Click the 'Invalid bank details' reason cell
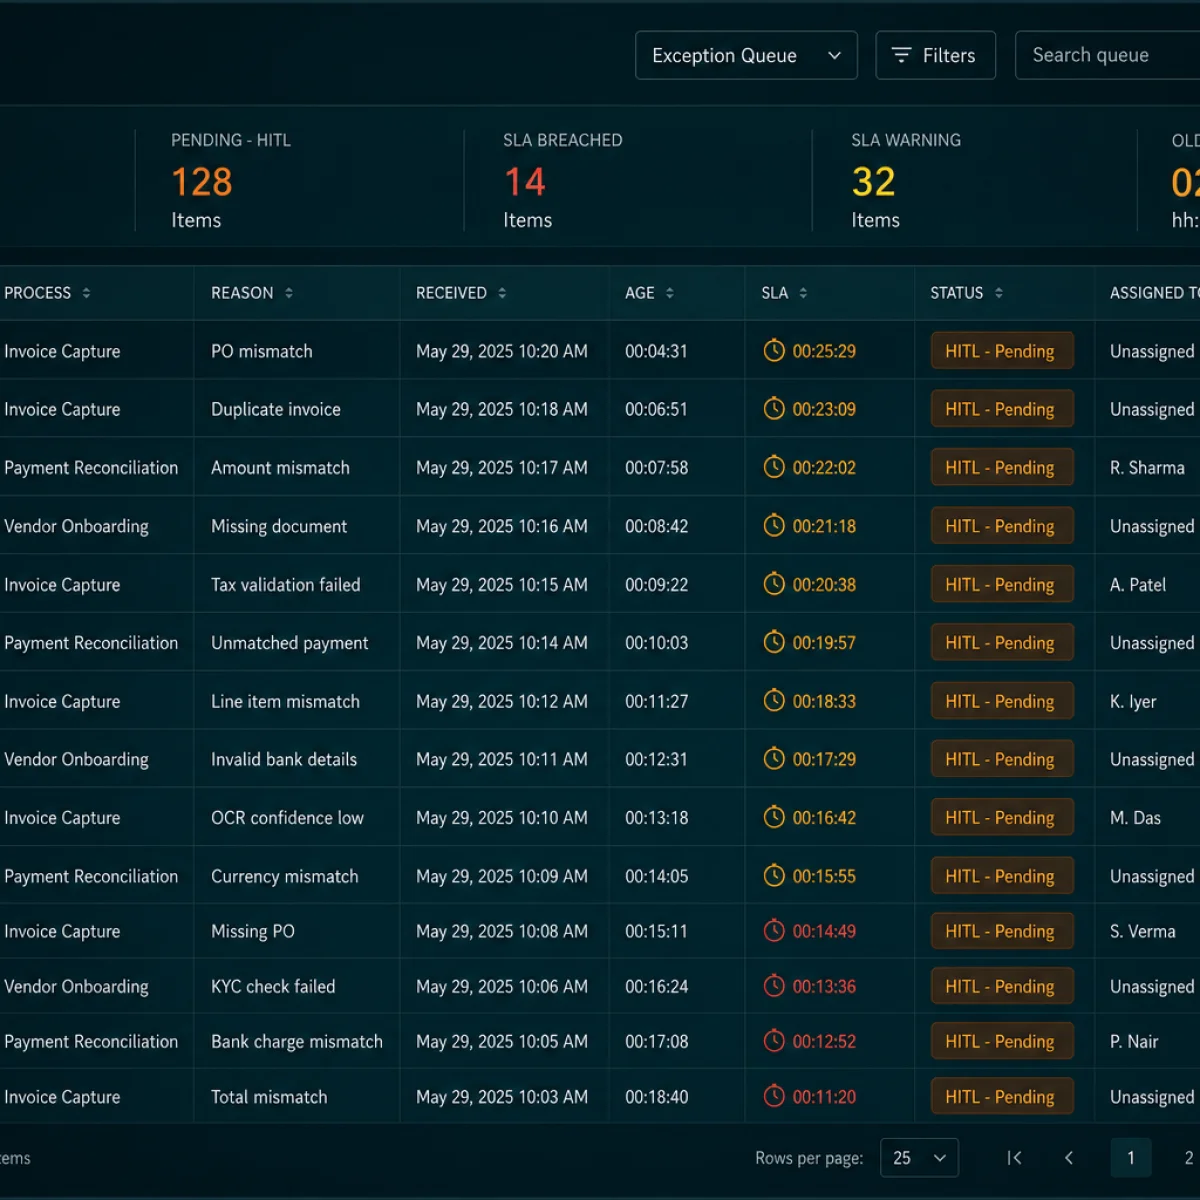Screen dimensions: 1200x1200 (x=284, y=759)
